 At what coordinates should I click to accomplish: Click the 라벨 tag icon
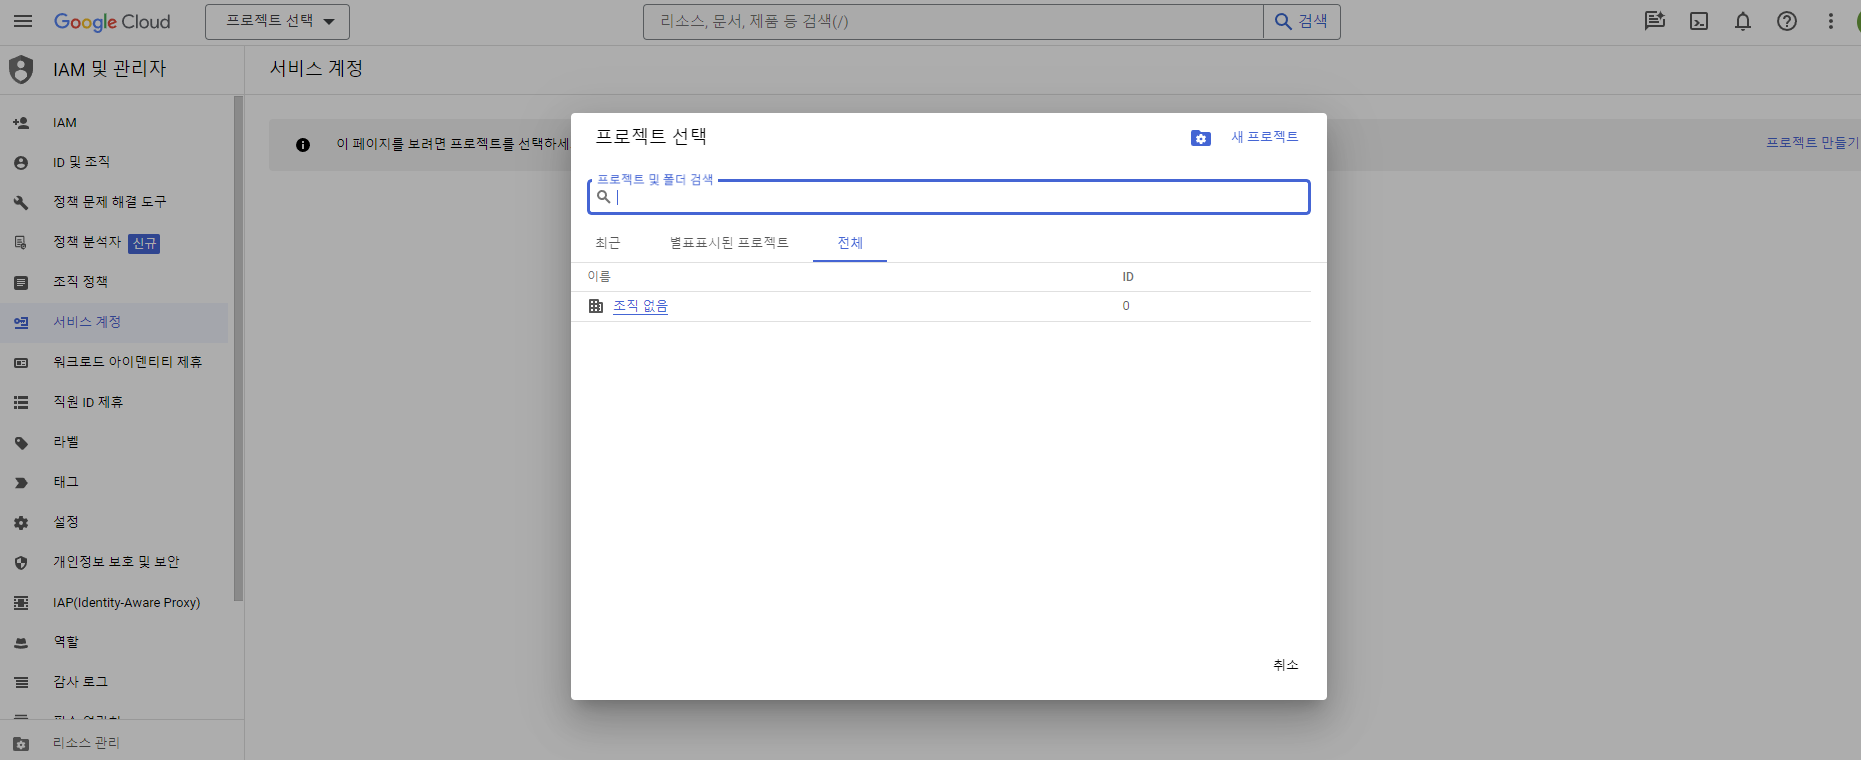pos(21,443)
